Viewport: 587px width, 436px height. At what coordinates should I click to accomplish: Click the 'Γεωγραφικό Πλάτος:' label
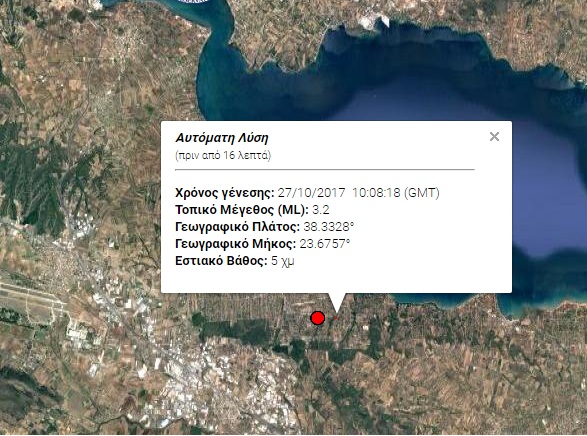pos(237,227)
